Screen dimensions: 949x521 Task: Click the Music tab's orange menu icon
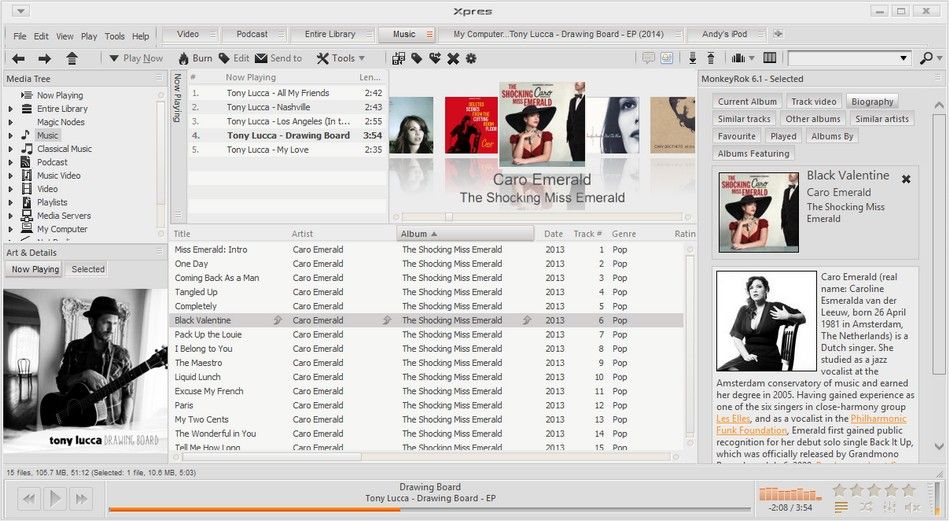tap(430, 34)
